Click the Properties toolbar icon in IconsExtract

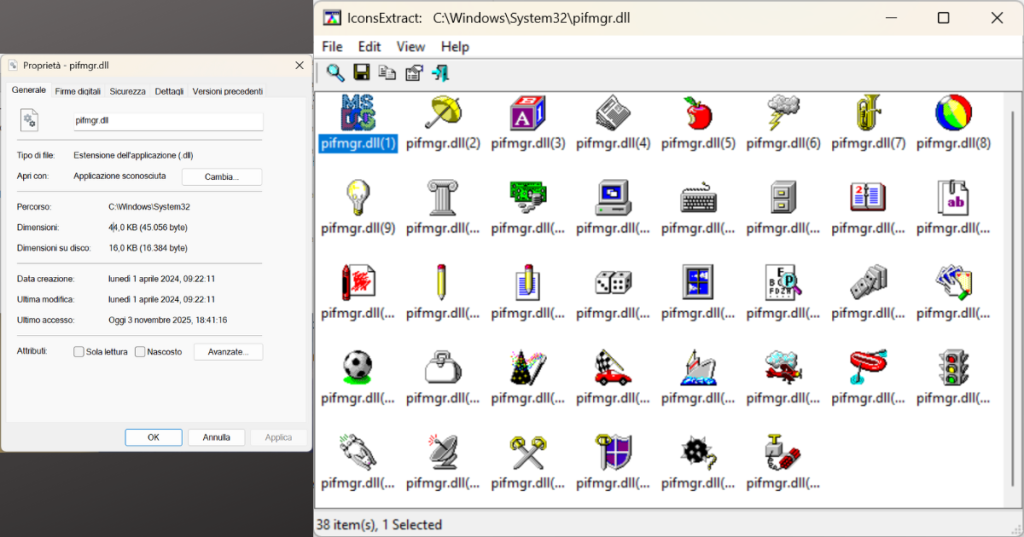pyautogui.click(x=413, y=72)
